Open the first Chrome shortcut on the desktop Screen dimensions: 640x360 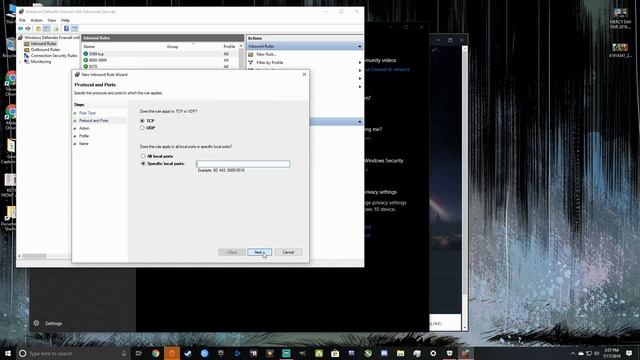[x=11, y=78]
